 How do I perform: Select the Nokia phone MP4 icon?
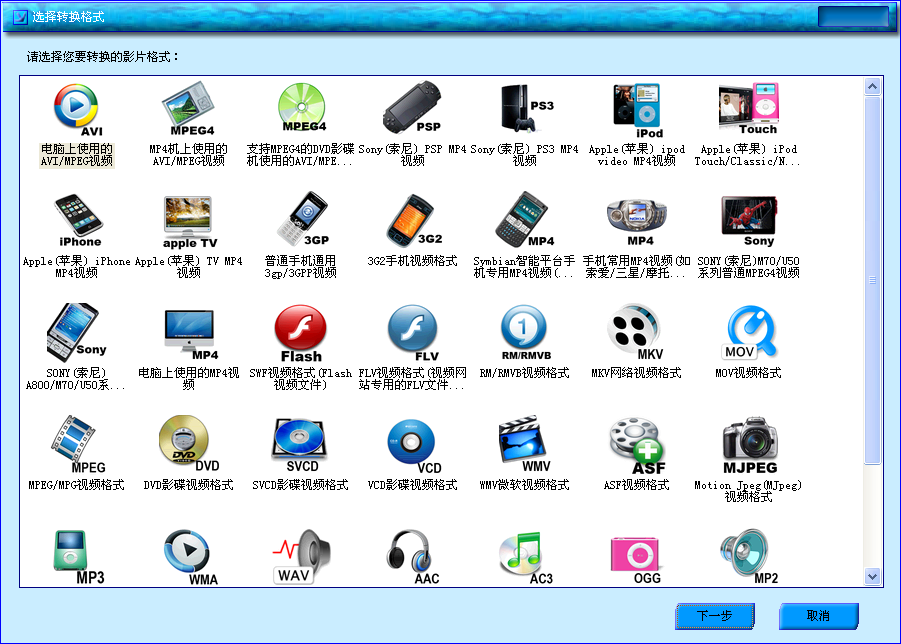(x=637, y=222)
